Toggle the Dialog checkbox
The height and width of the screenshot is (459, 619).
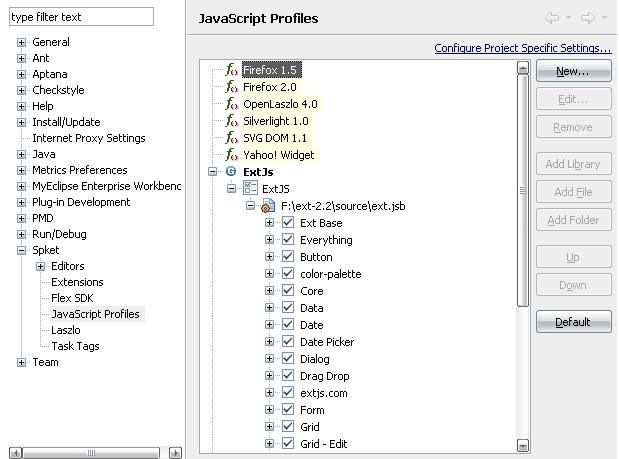point(288,358)
